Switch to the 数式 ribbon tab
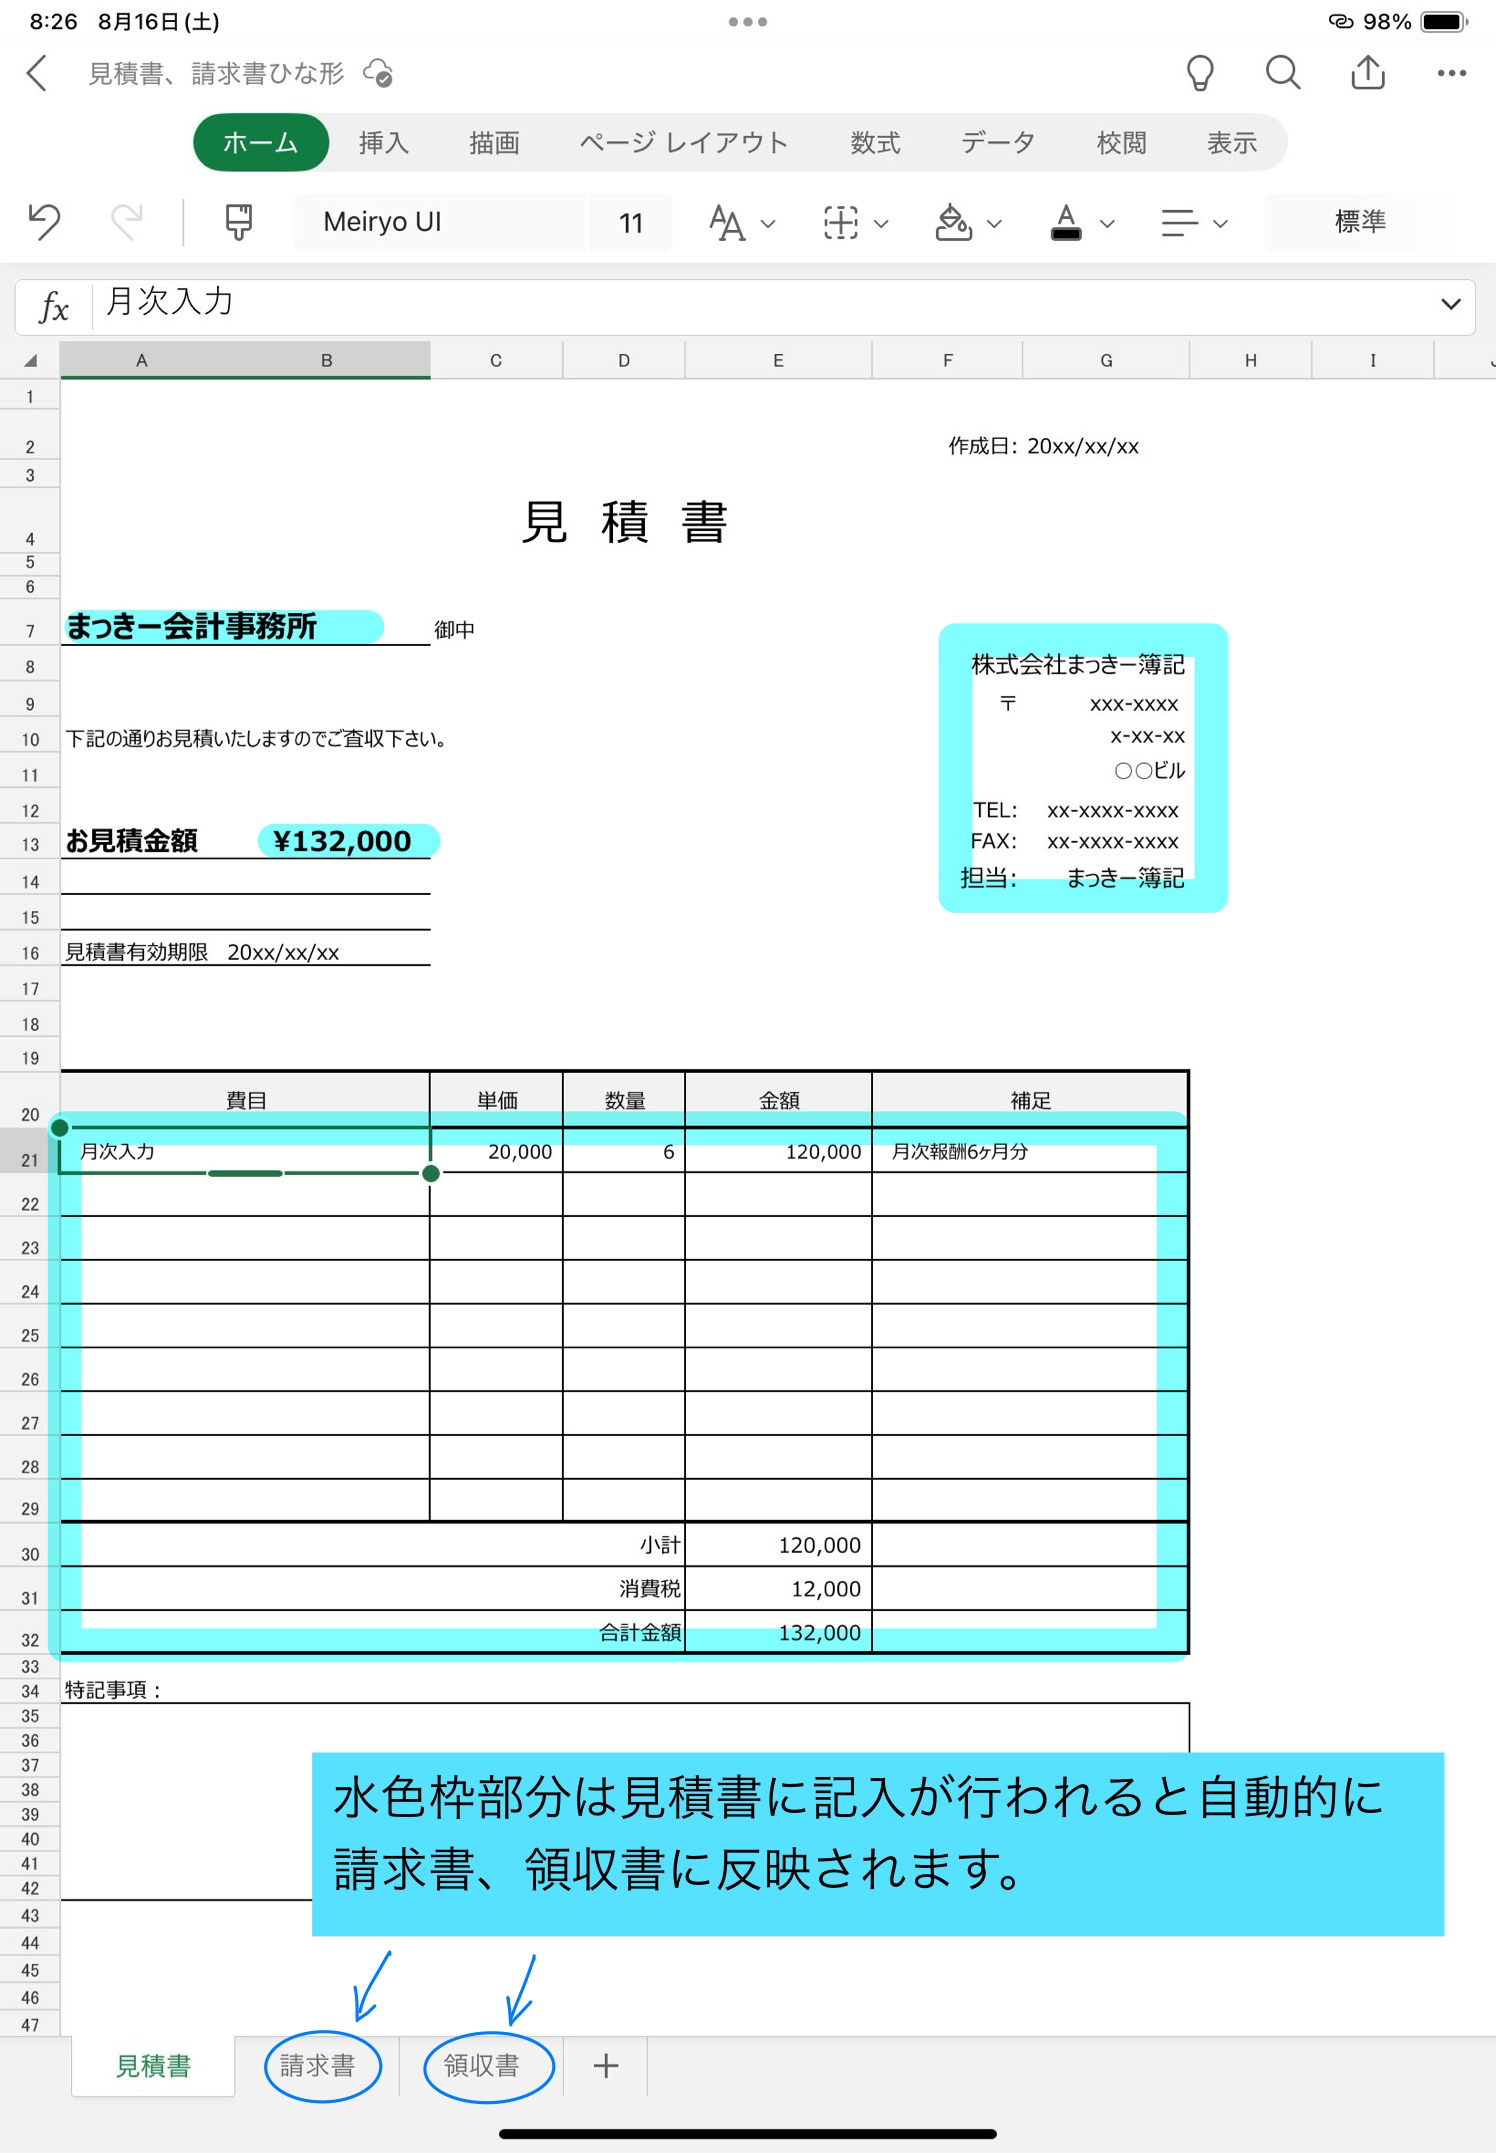This screenshot has height=2153, width=1496. click(x=875, y=143)
